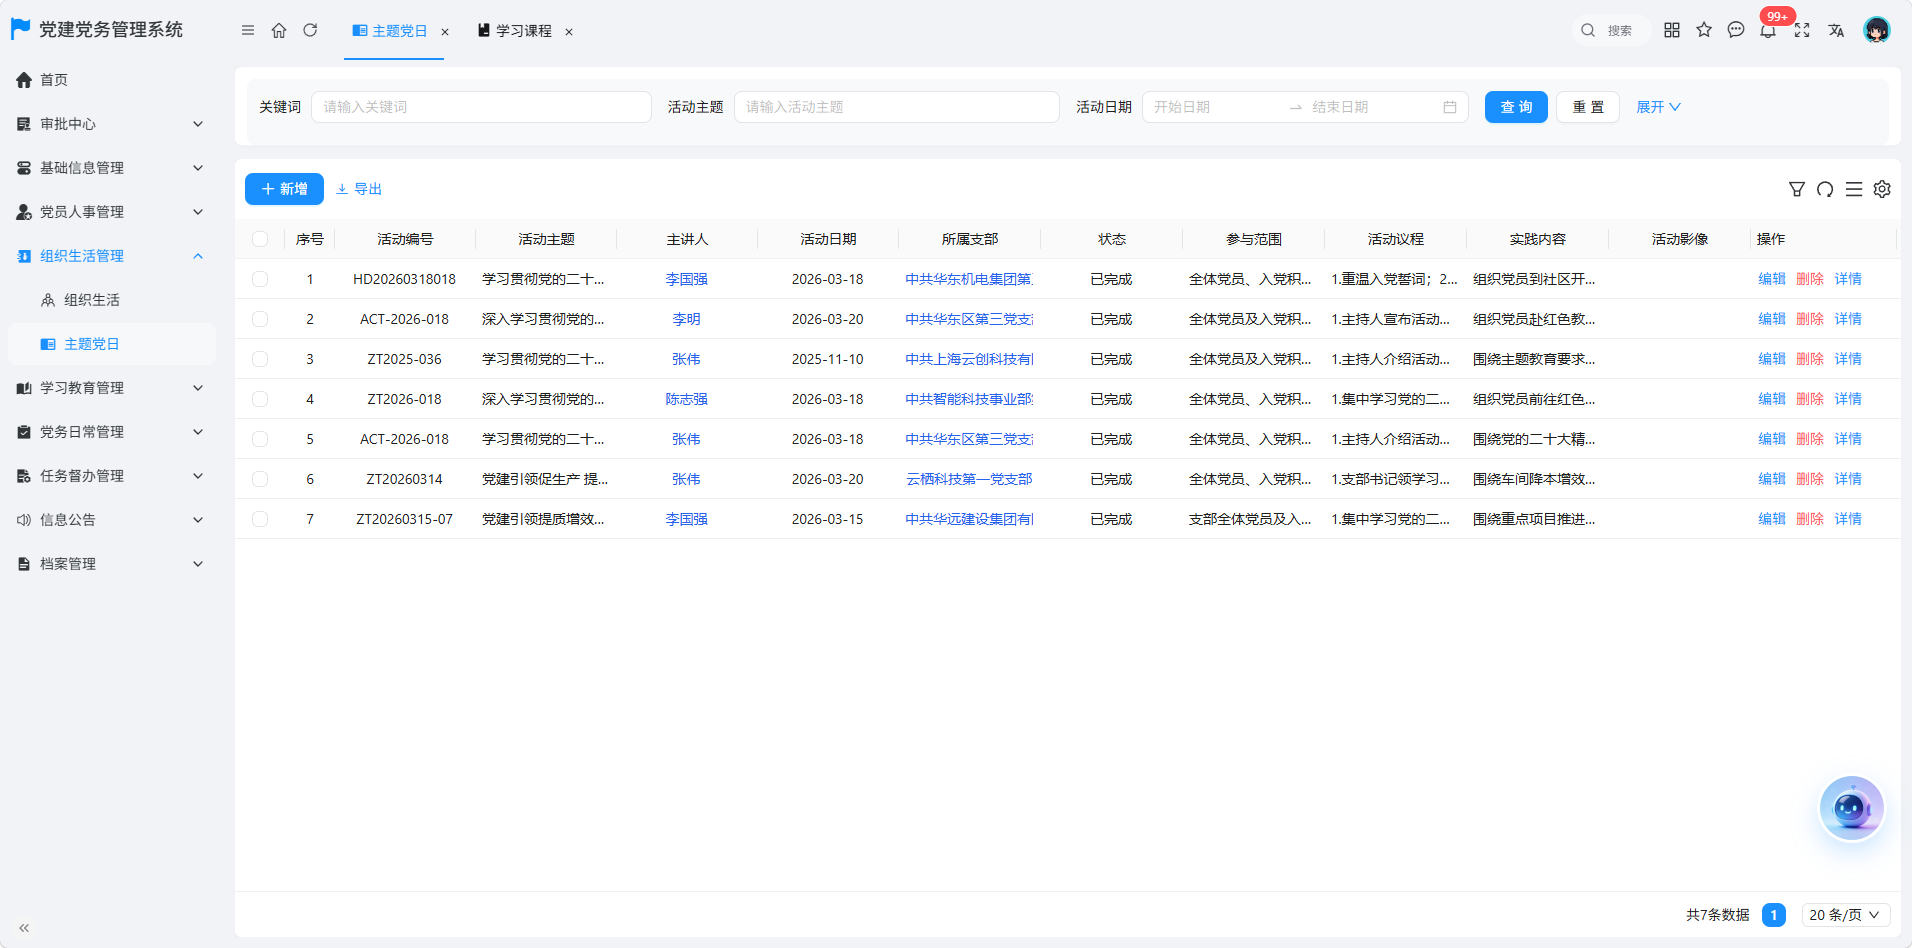Toggle the select-all checkbox in table header
This screenshot has width=1912, height=948.
pyautogui.click(x=260, y=239)
